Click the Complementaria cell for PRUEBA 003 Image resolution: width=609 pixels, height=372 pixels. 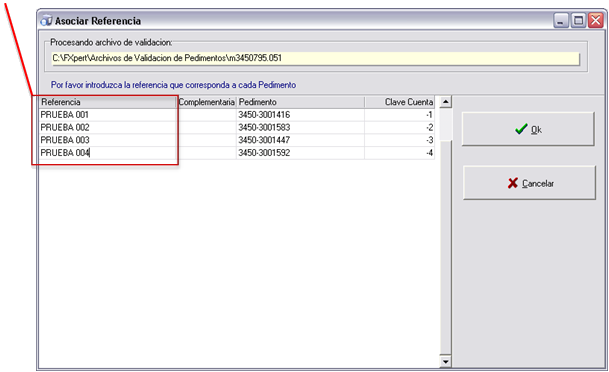[207, 140]
